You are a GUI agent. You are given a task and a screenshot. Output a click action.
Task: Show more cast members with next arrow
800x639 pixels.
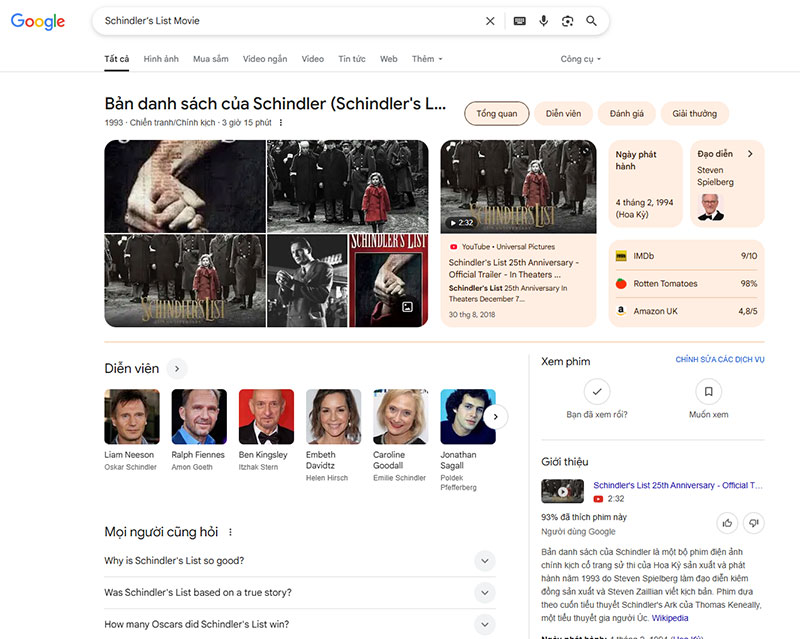(495, 416)
